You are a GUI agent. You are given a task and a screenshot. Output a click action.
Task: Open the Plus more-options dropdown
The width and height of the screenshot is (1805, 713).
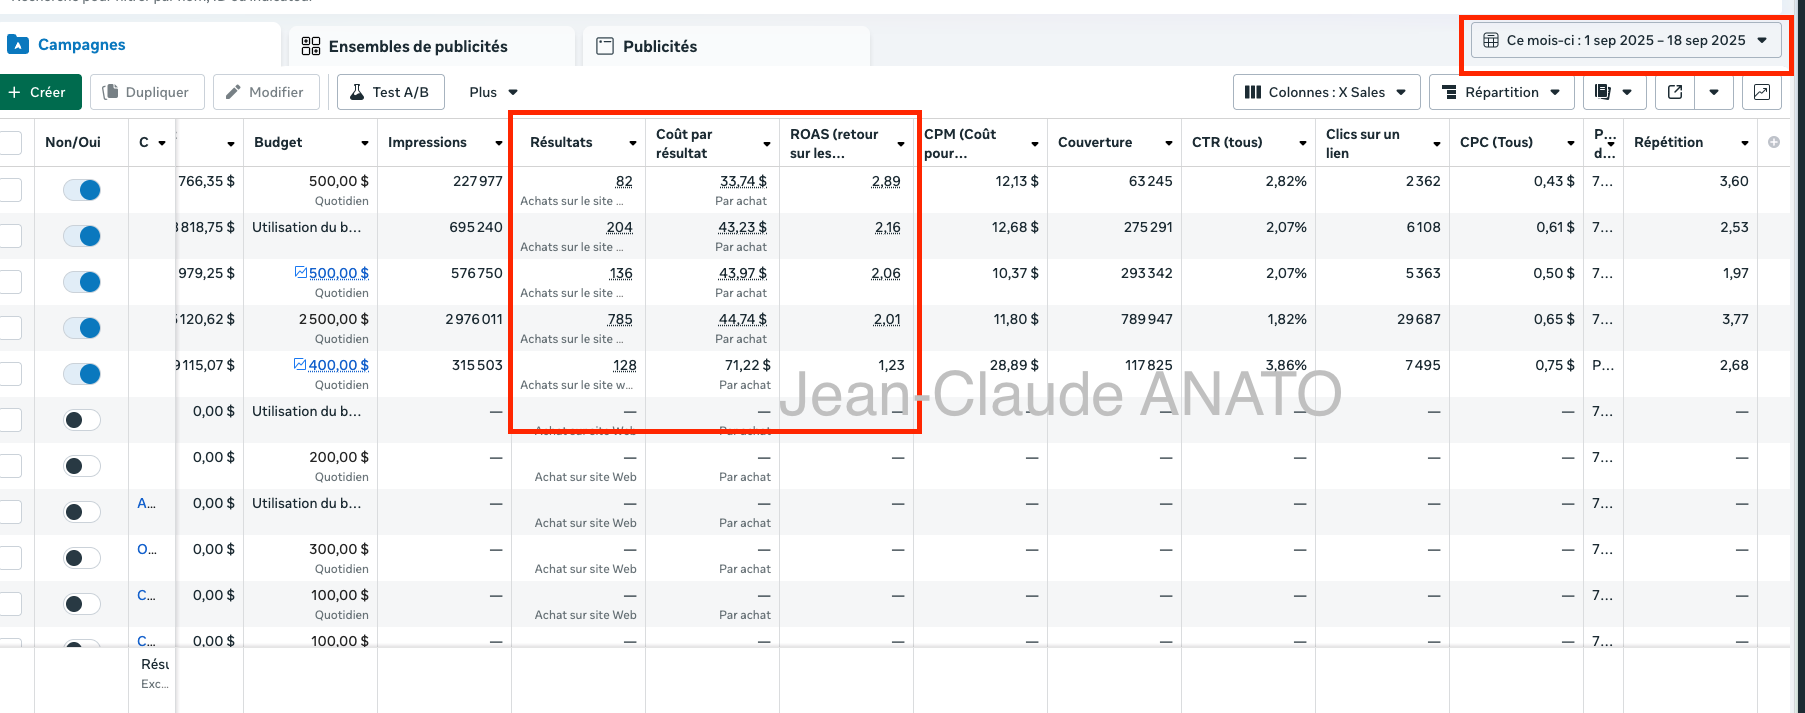pos(493,92)
